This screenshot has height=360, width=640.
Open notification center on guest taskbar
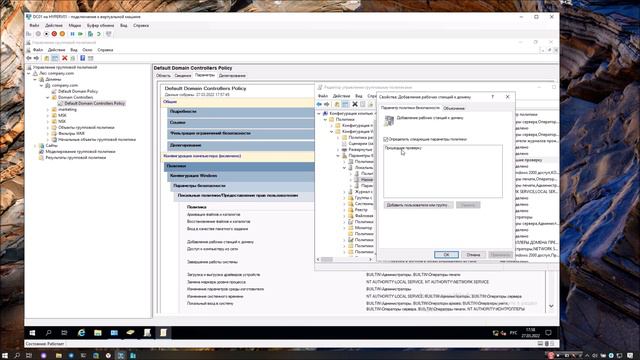coord(549,333)
